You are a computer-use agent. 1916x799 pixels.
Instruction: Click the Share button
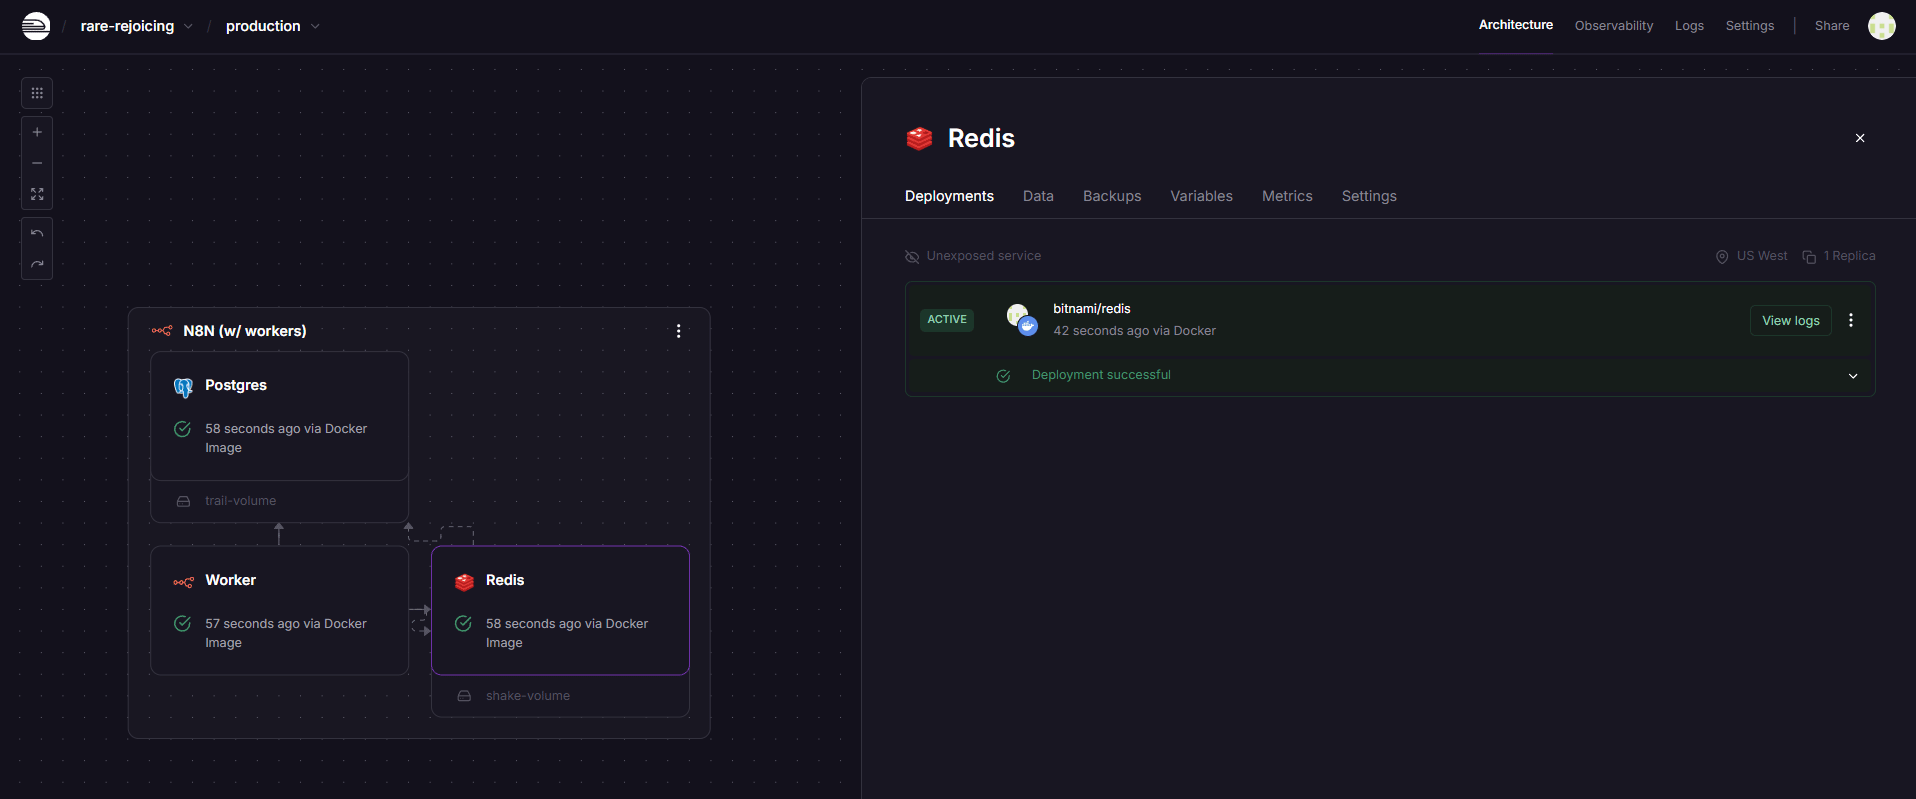point(1832,26)
